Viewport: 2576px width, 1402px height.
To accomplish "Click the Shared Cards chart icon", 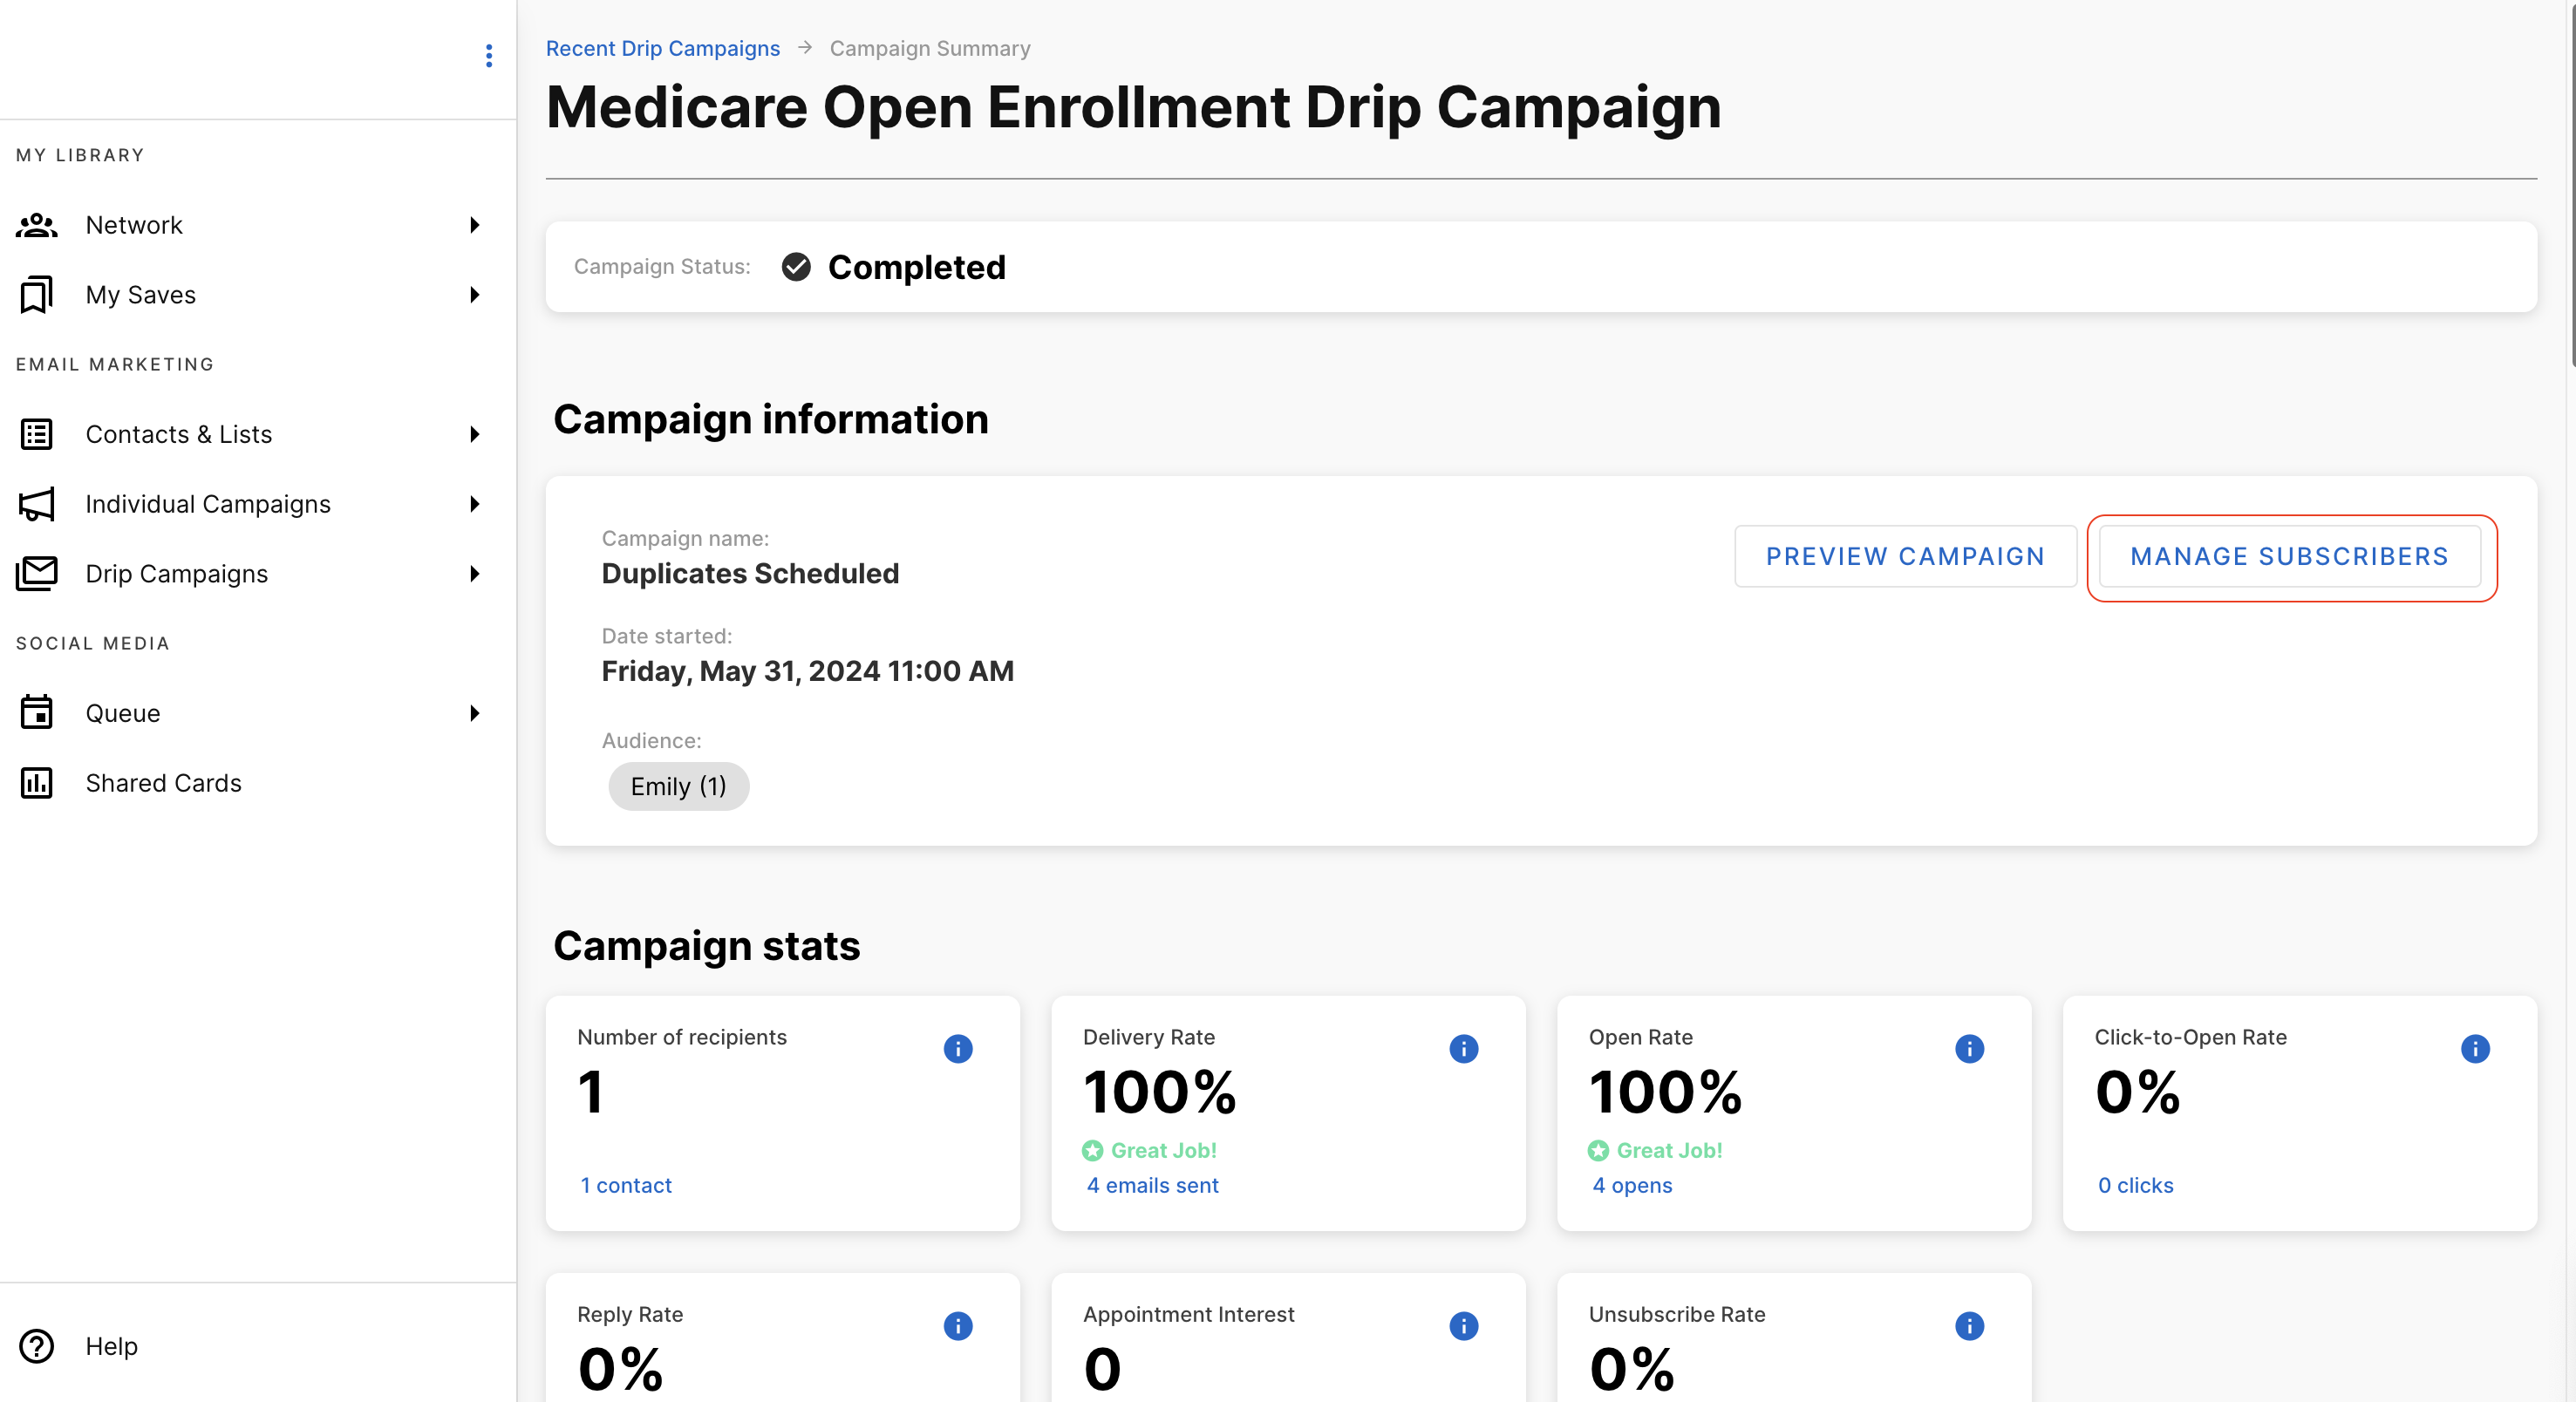I will click(x=37, y=783).
